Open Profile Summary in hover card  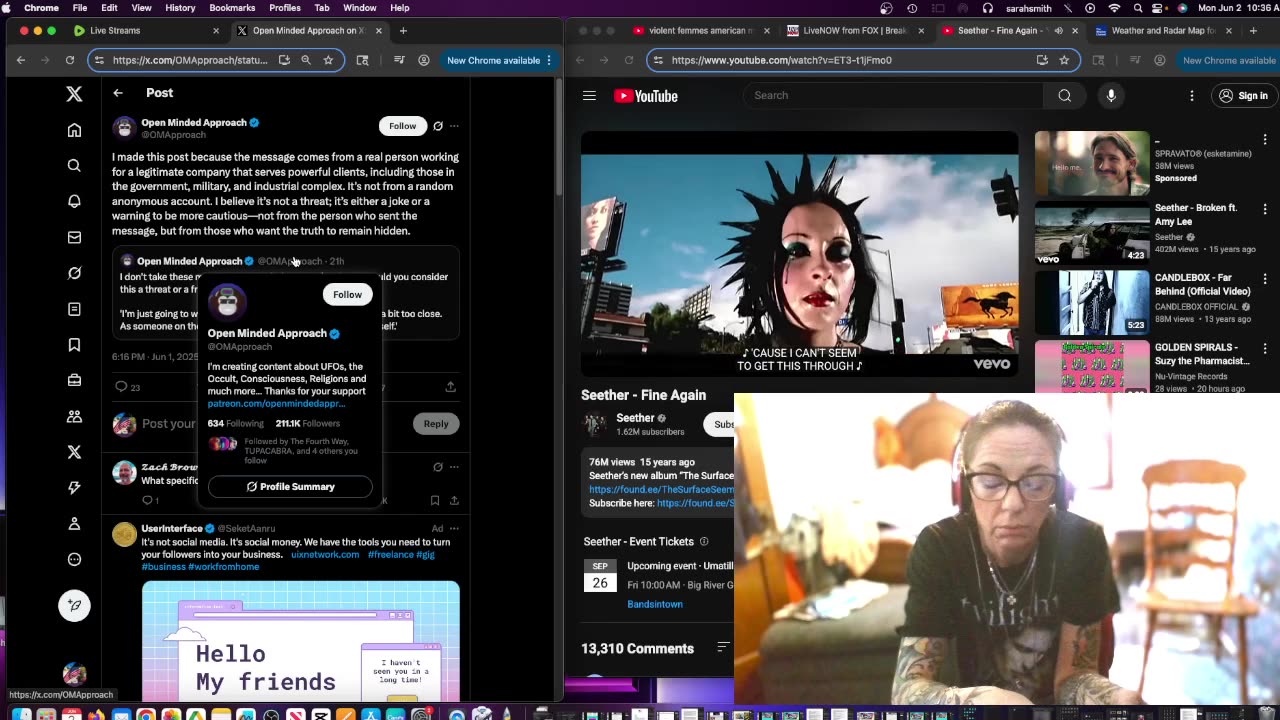click(290, 487)
